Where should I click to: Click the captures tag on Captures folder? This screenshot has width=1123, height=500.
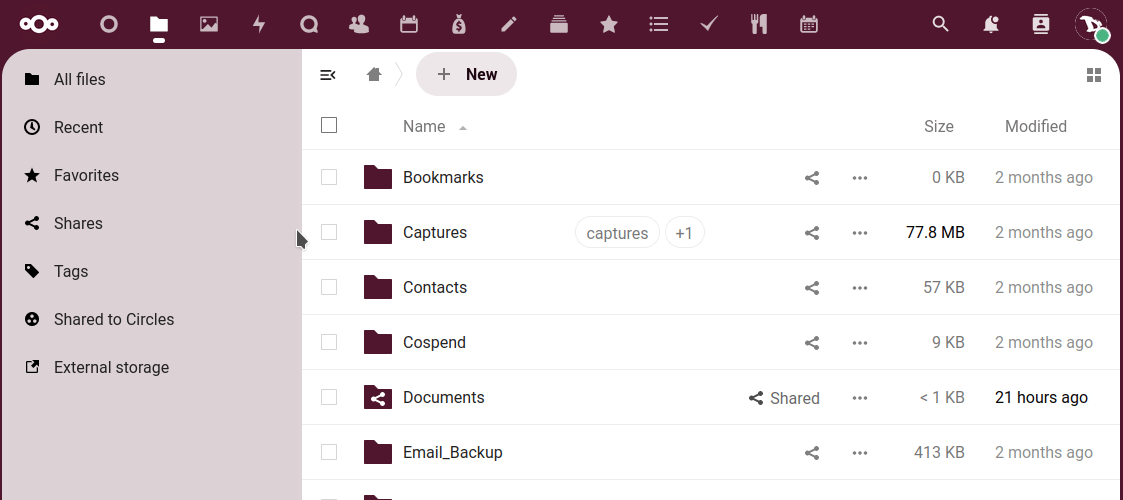point(617,233)
